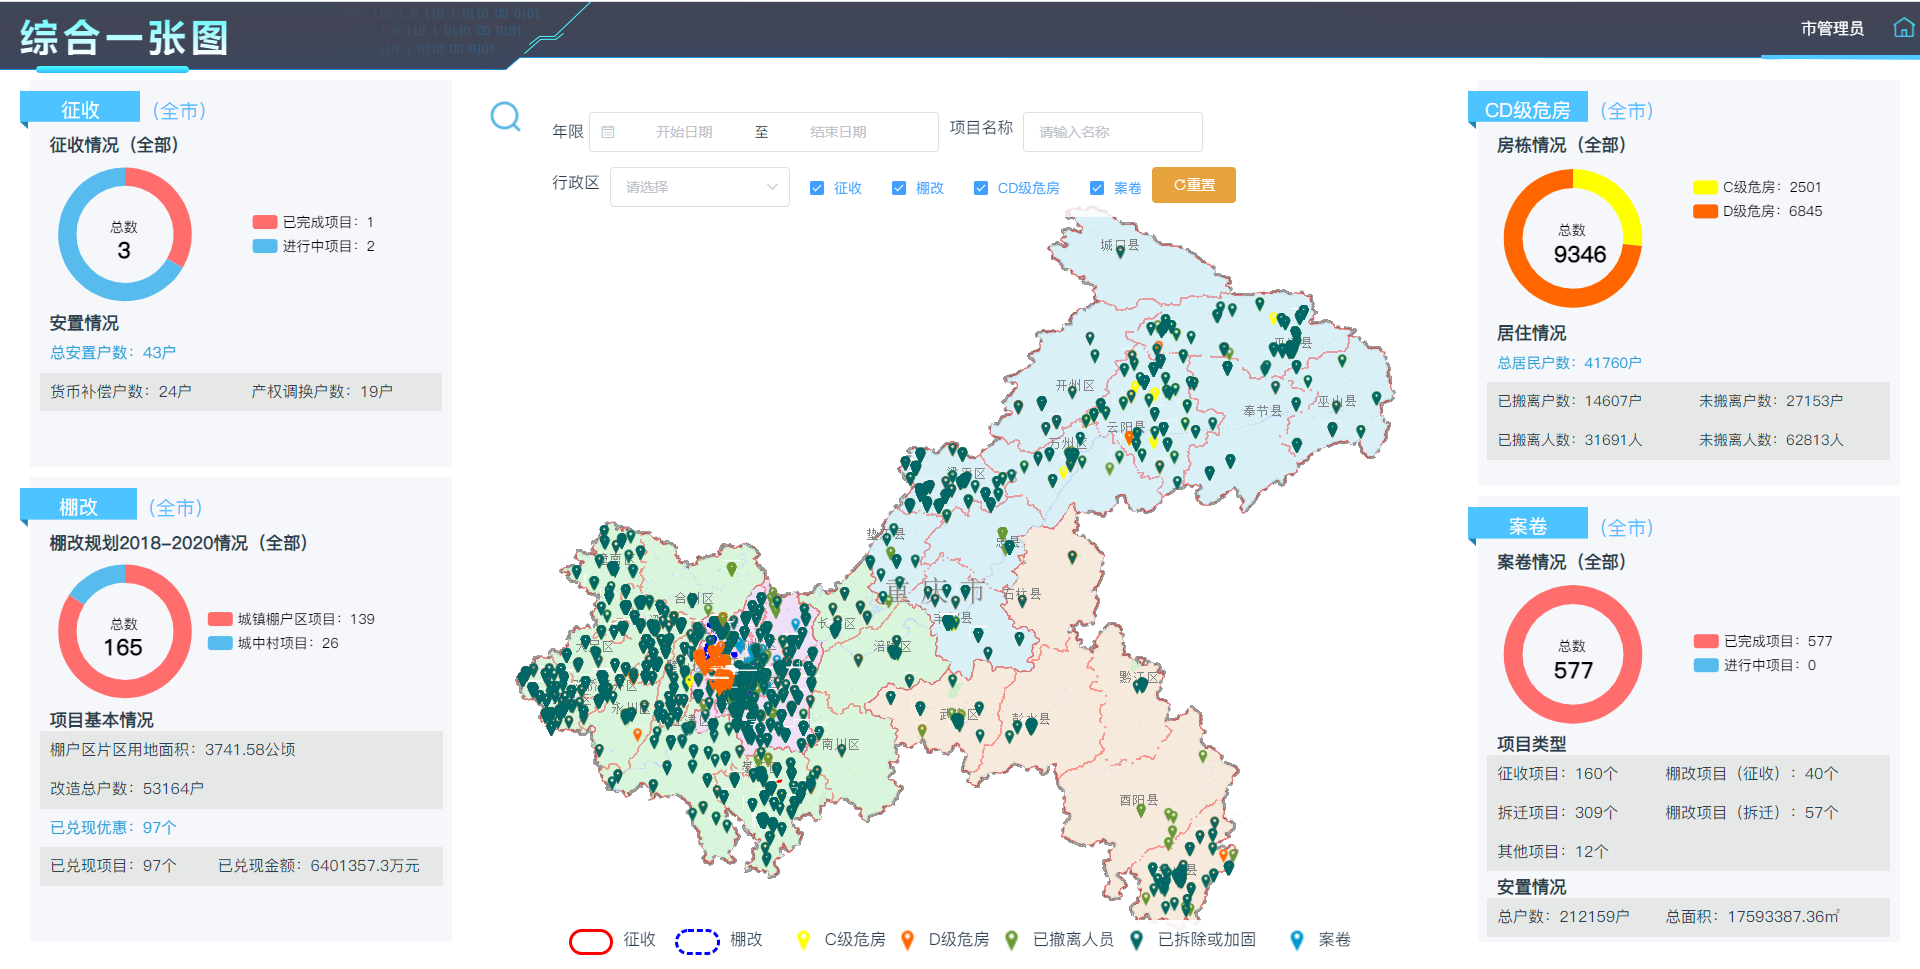Click the green 已撤离人员 pin legend icon

coord(1011,940)
